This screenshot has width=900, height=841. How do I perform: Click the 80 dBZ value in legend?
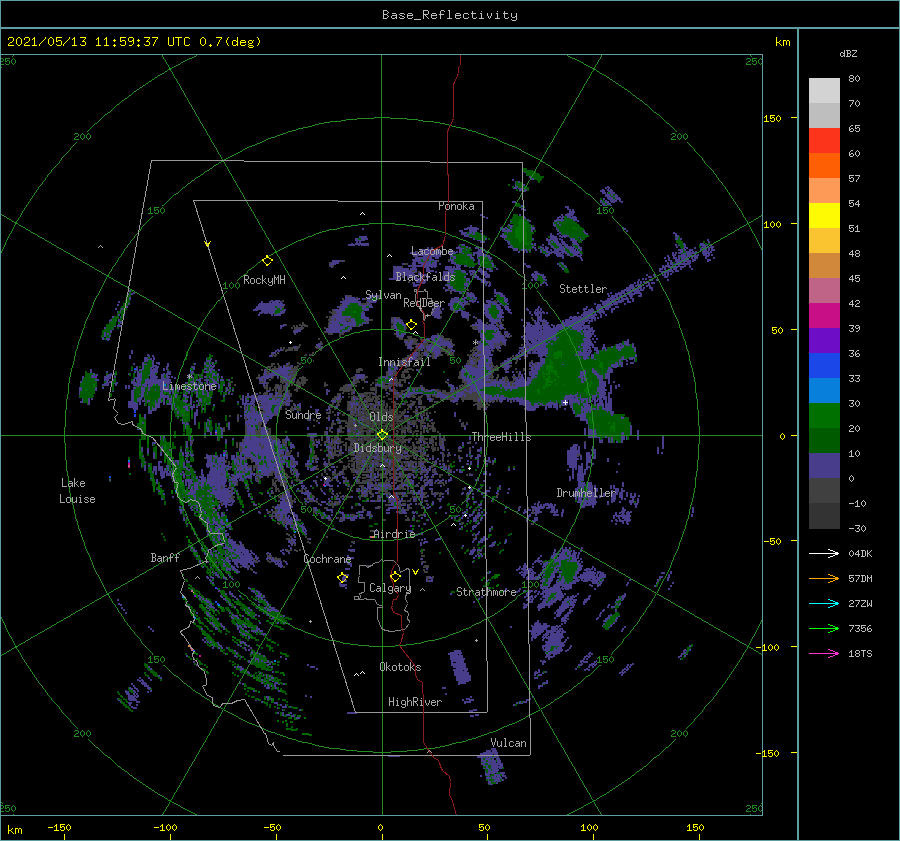854,78
